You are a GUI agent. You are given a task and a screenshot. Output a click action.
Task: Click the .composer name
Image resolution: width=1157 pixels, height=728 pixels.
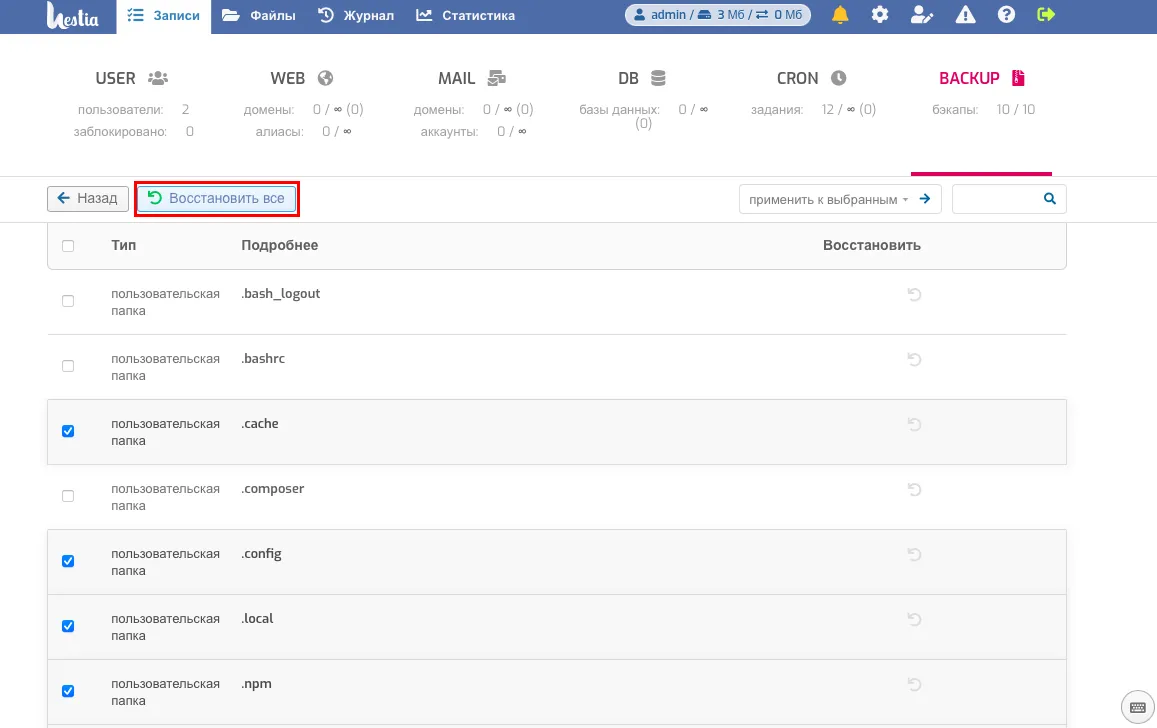tap(272, 489)
